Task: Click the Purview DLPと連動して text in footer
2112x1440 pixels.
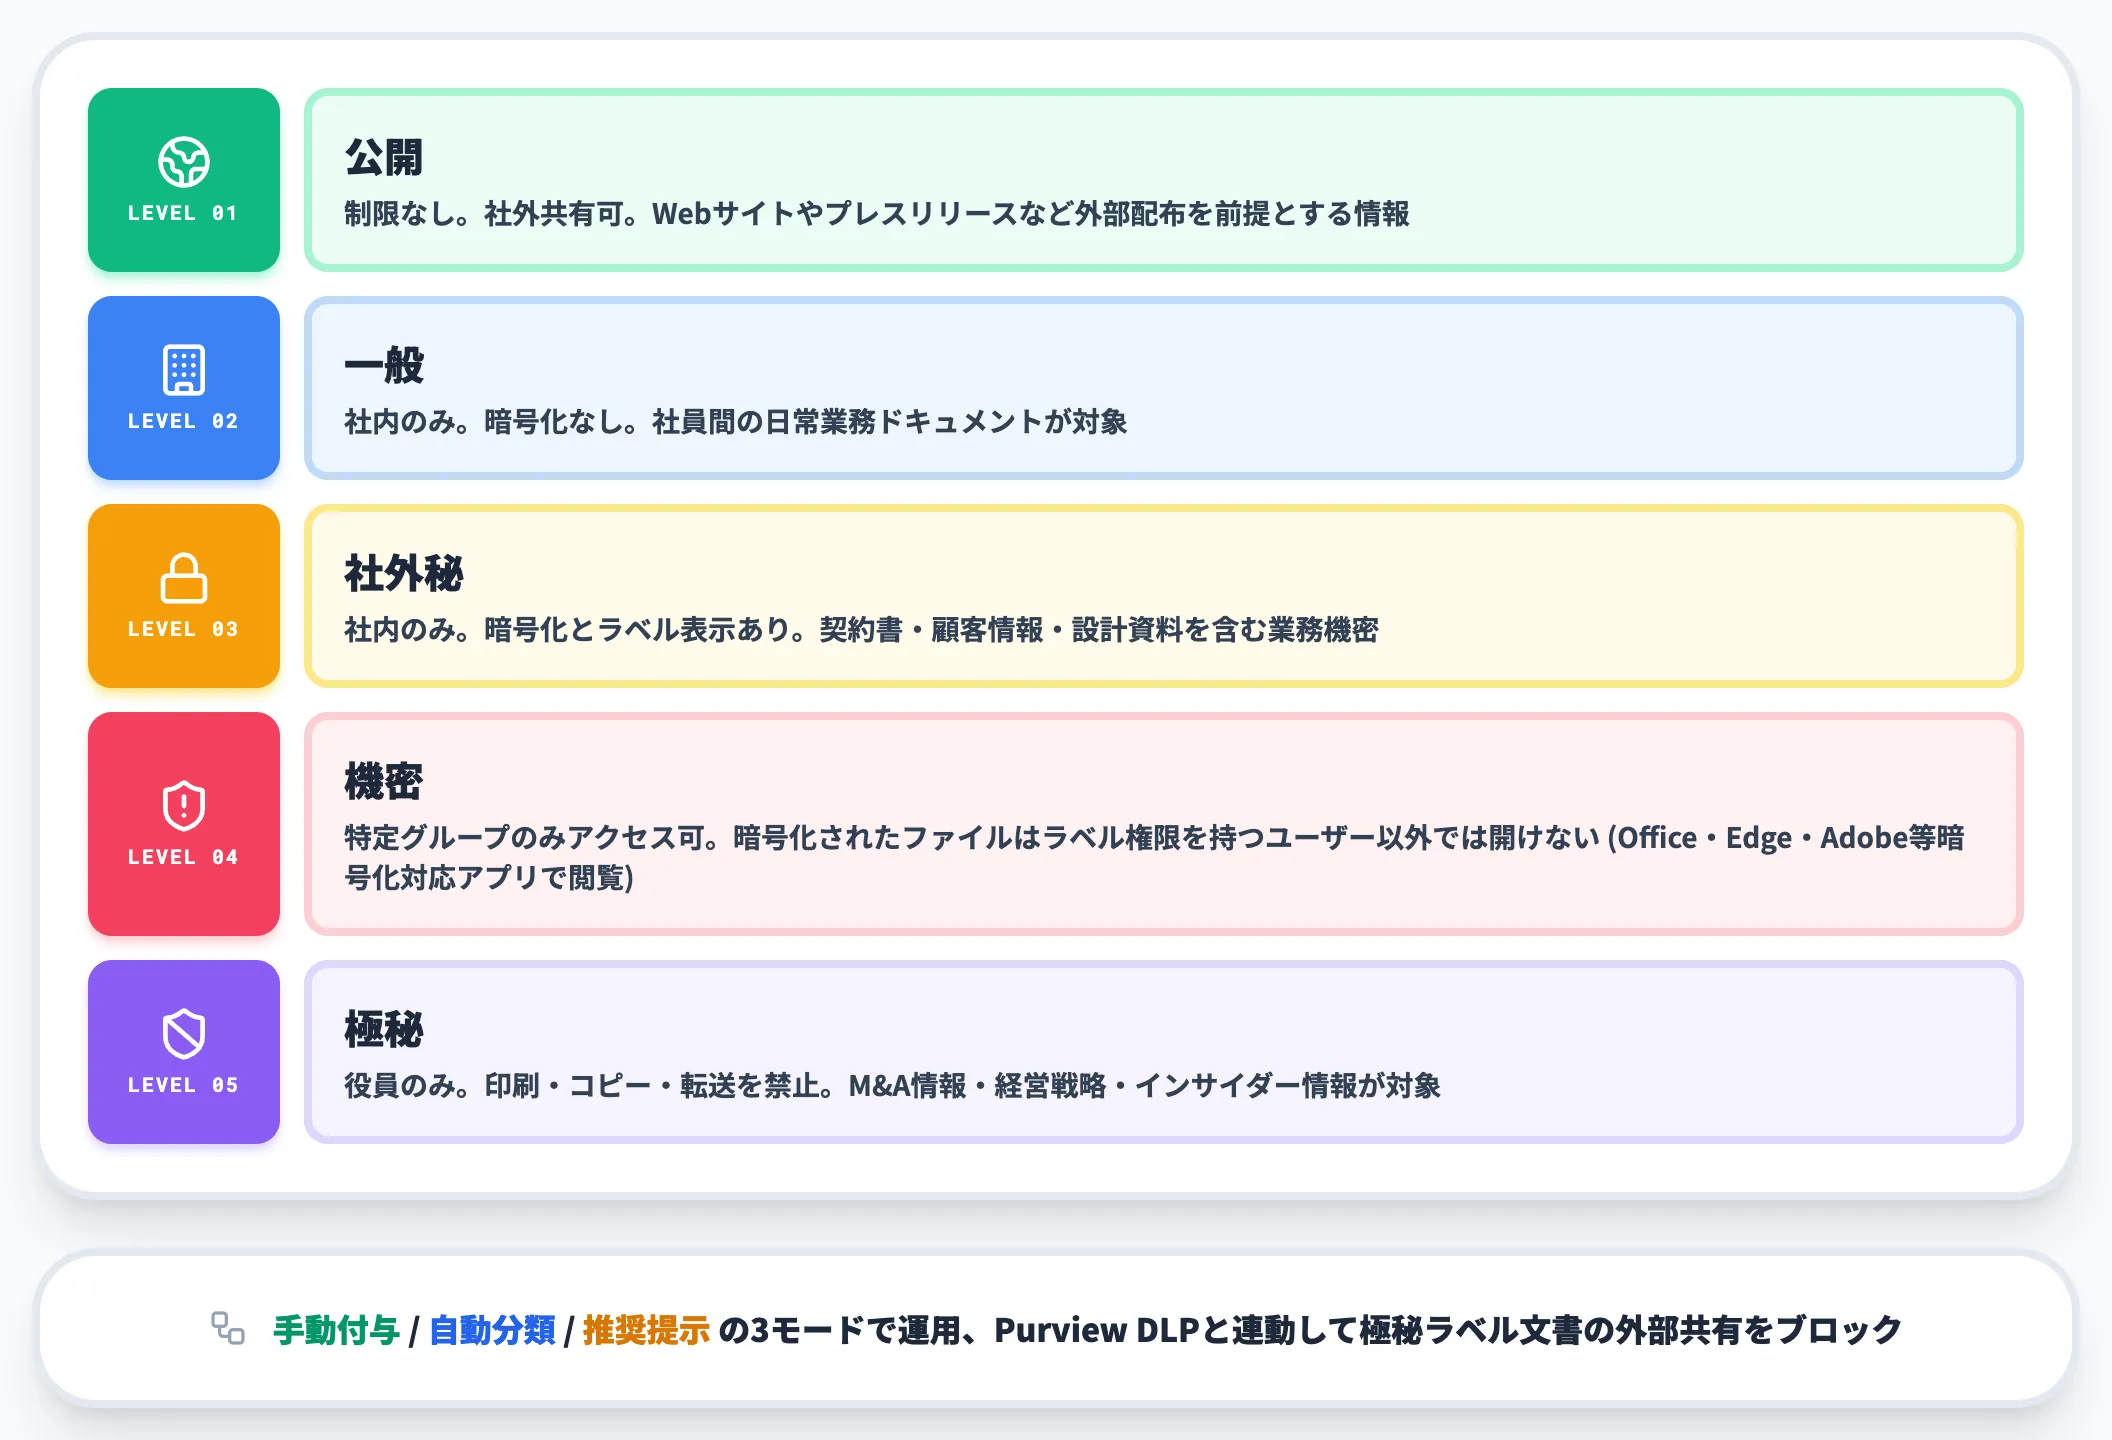Action: click(1177, 1330)
